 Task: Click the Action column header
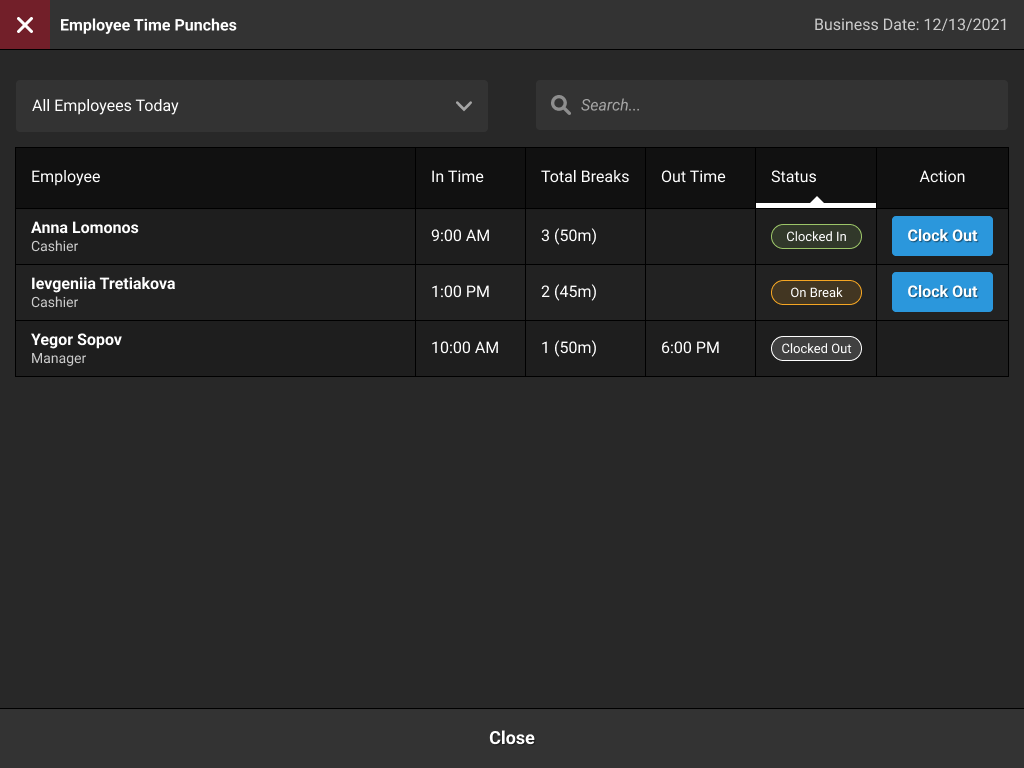(942, 177)
